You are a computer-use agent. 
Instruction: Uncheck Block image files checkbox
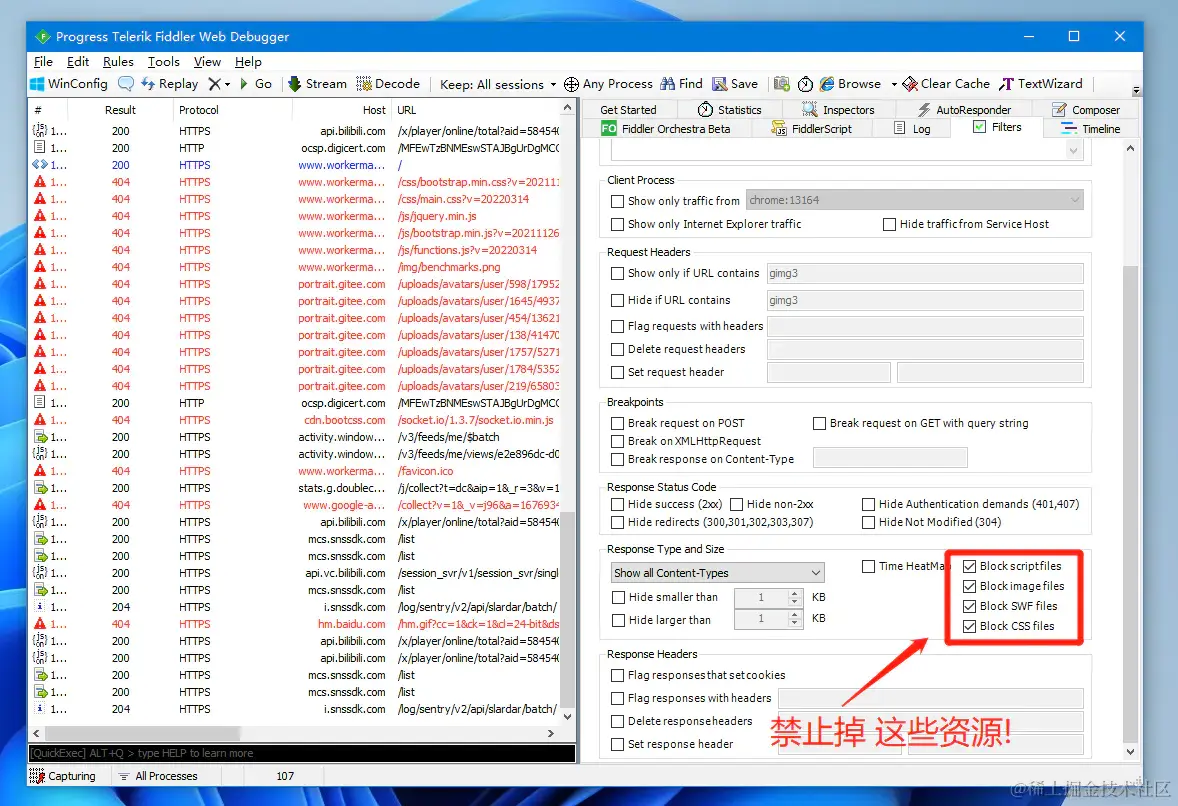pos(969,586)
